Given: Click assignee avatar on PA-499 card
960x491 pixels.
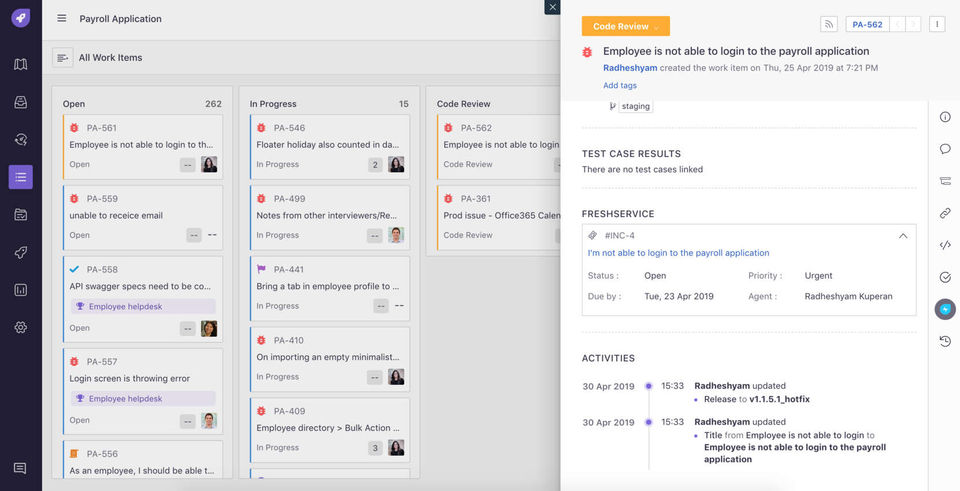Looking at the screenshot, I should 396,235.
